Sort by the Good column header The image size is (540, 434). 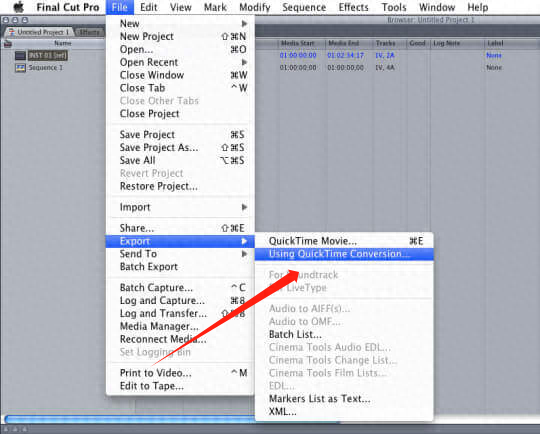click(418, 43)
